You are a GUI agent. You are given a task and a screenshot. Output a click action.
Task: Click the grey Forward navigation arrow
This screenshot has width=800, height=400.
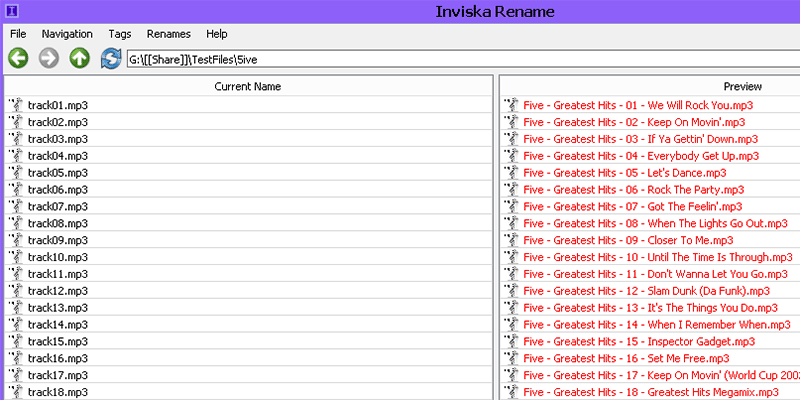[49, 59]
